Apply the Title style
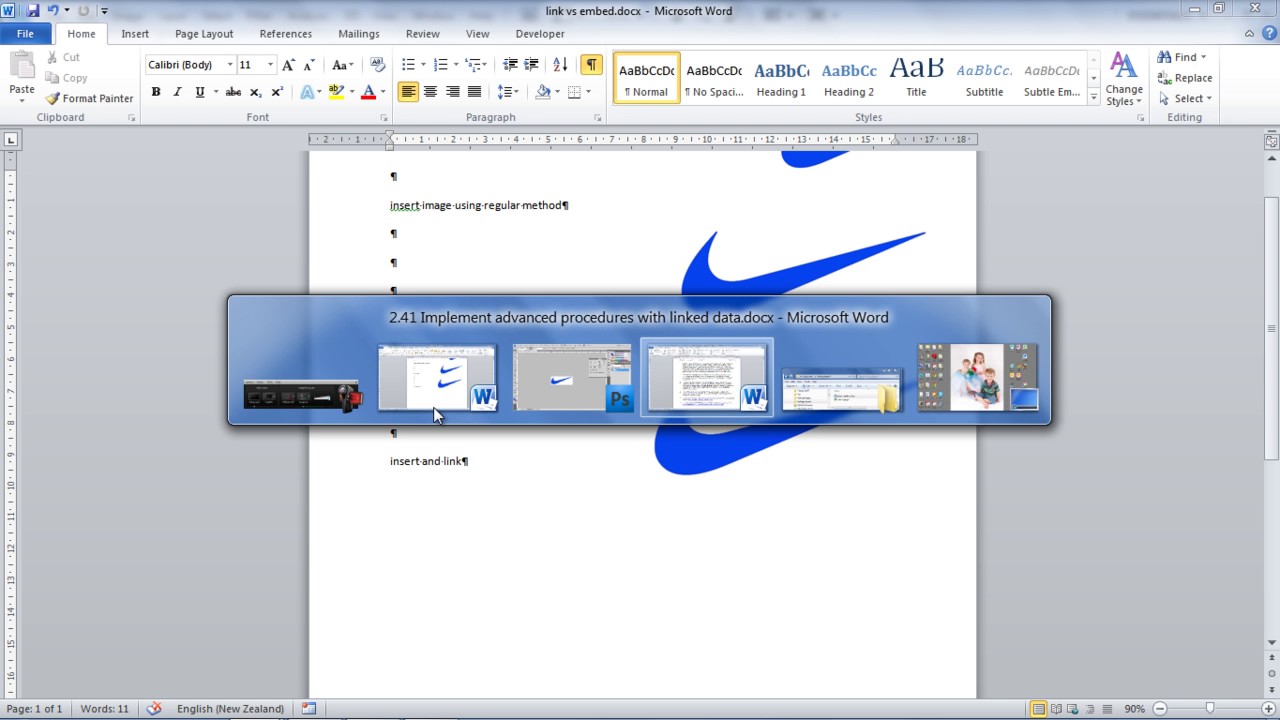This screenshot has width=1280, height=720. pos(916,79)
